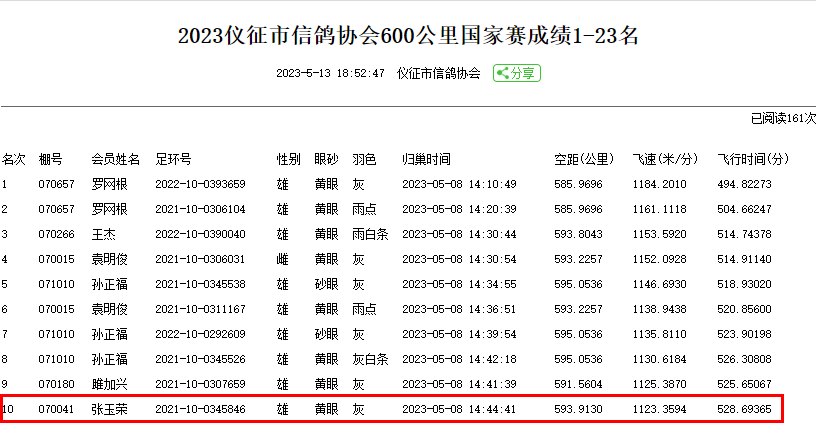Click loft number 070266
This screenshot has width=816, height=423.
[x=56, y=234]
